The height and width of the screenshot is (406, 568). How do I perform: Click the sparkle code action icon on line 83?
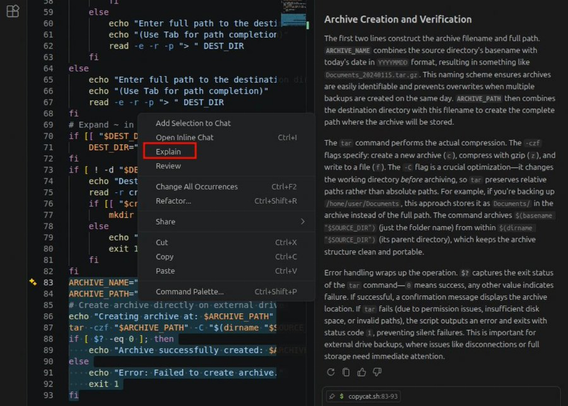coord(33,282)
